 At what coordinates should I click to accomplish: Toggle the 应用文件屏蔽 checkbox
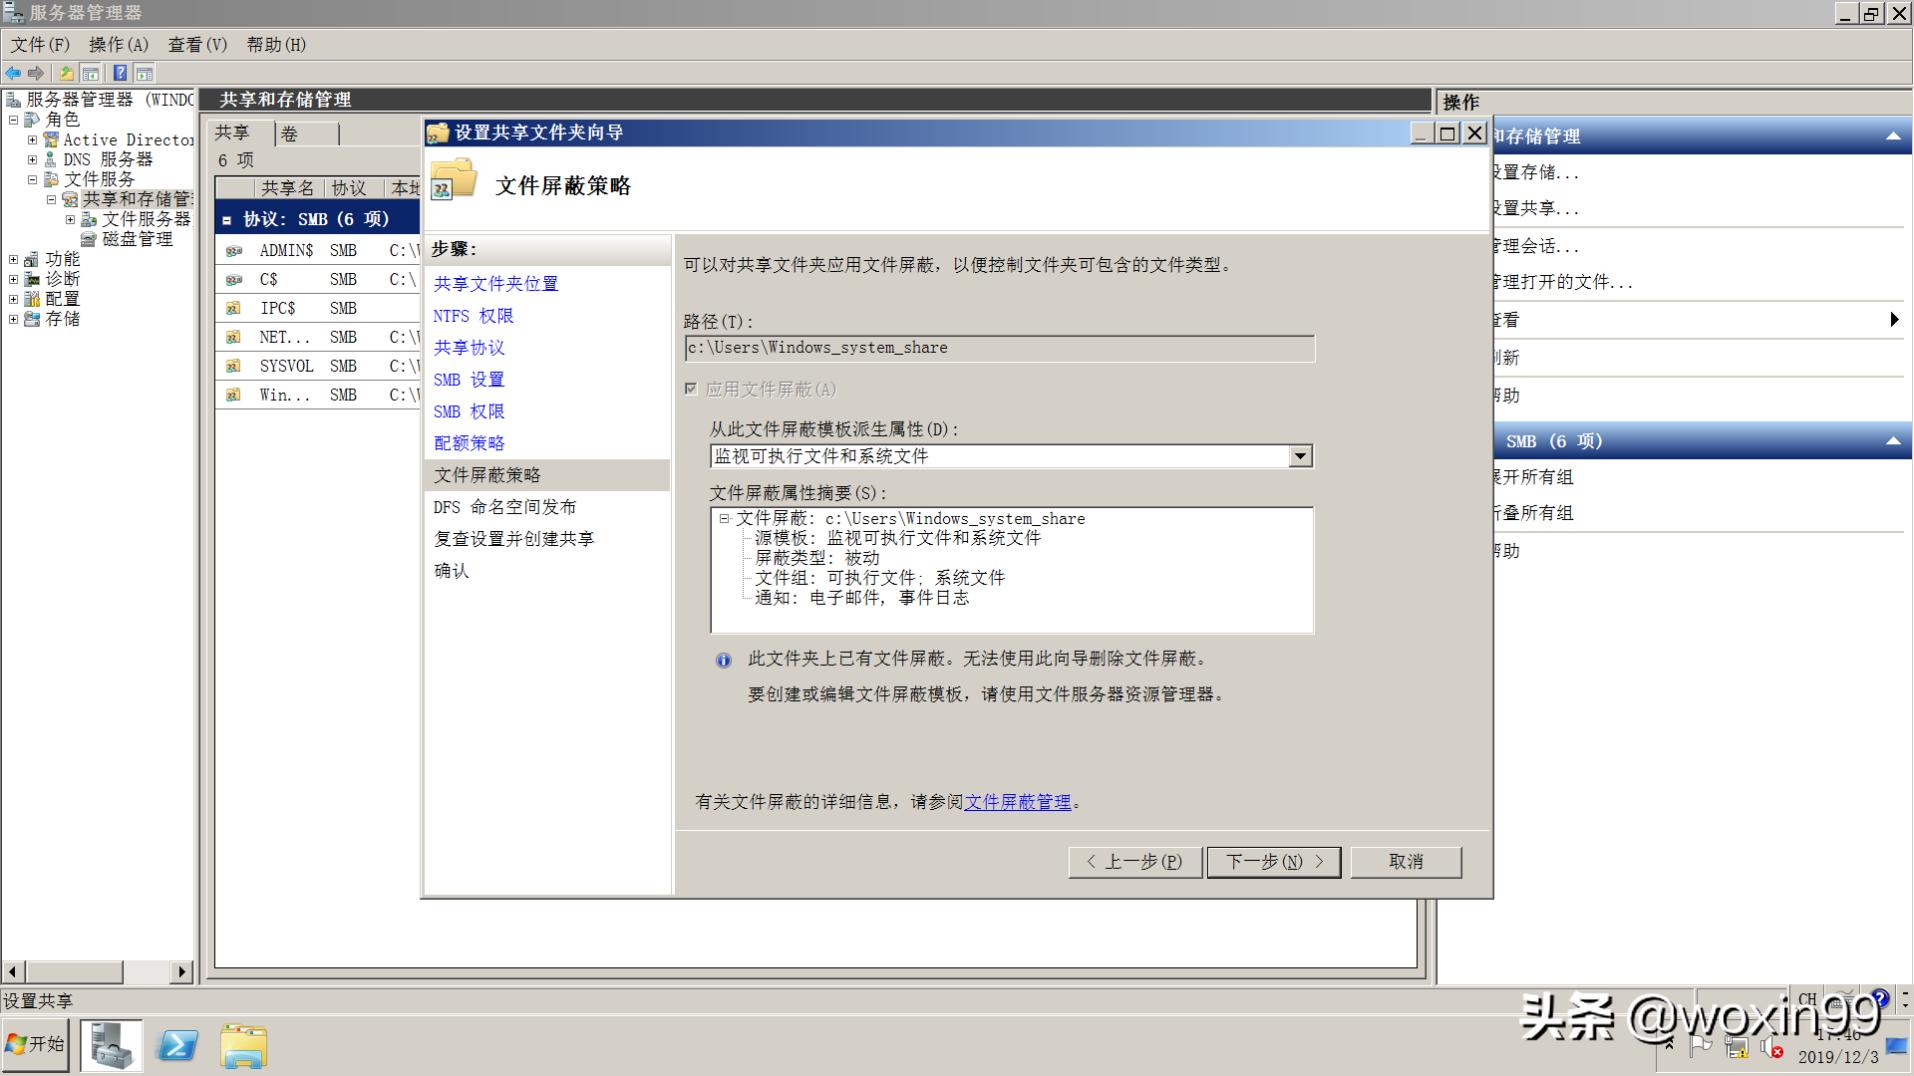[x=689, y=389]
